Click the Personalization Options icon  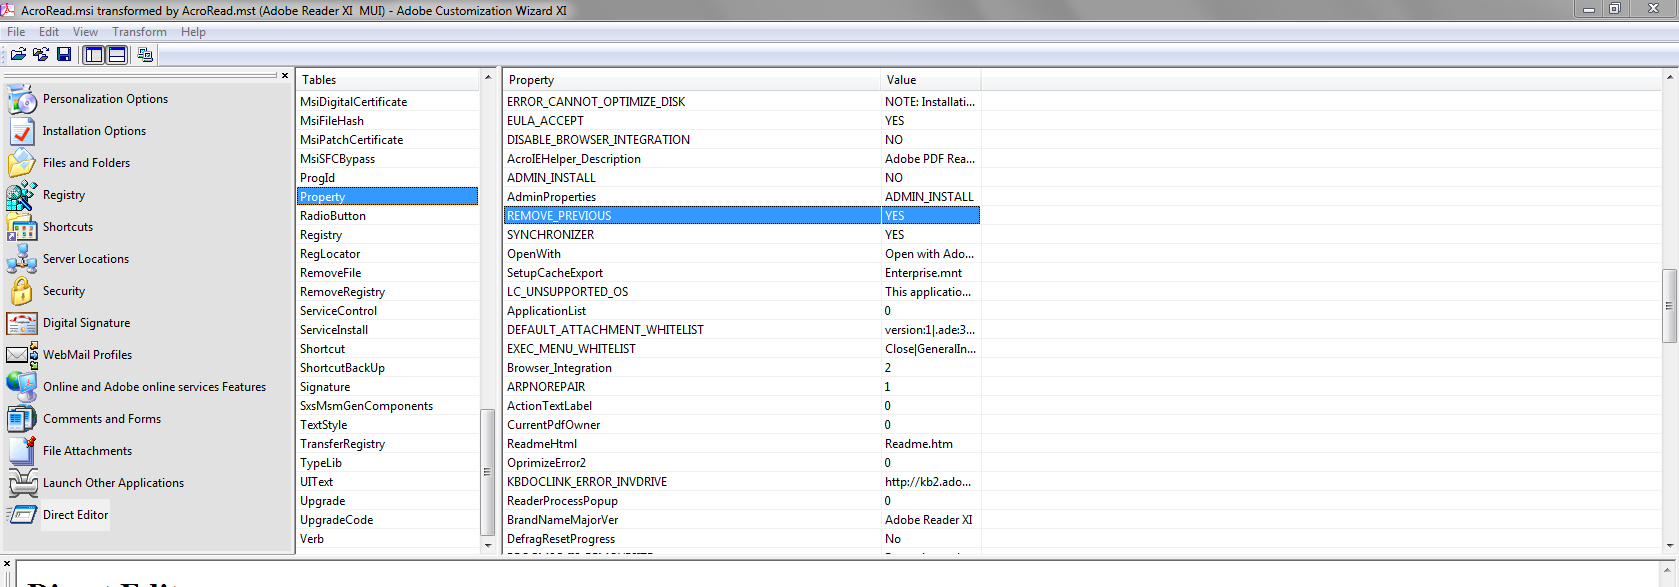point(22,99)
